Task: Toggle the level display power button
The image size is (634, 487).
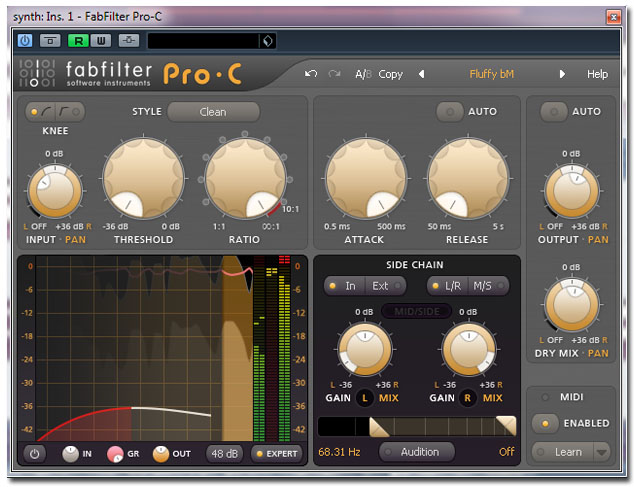Action: (34, 454)
